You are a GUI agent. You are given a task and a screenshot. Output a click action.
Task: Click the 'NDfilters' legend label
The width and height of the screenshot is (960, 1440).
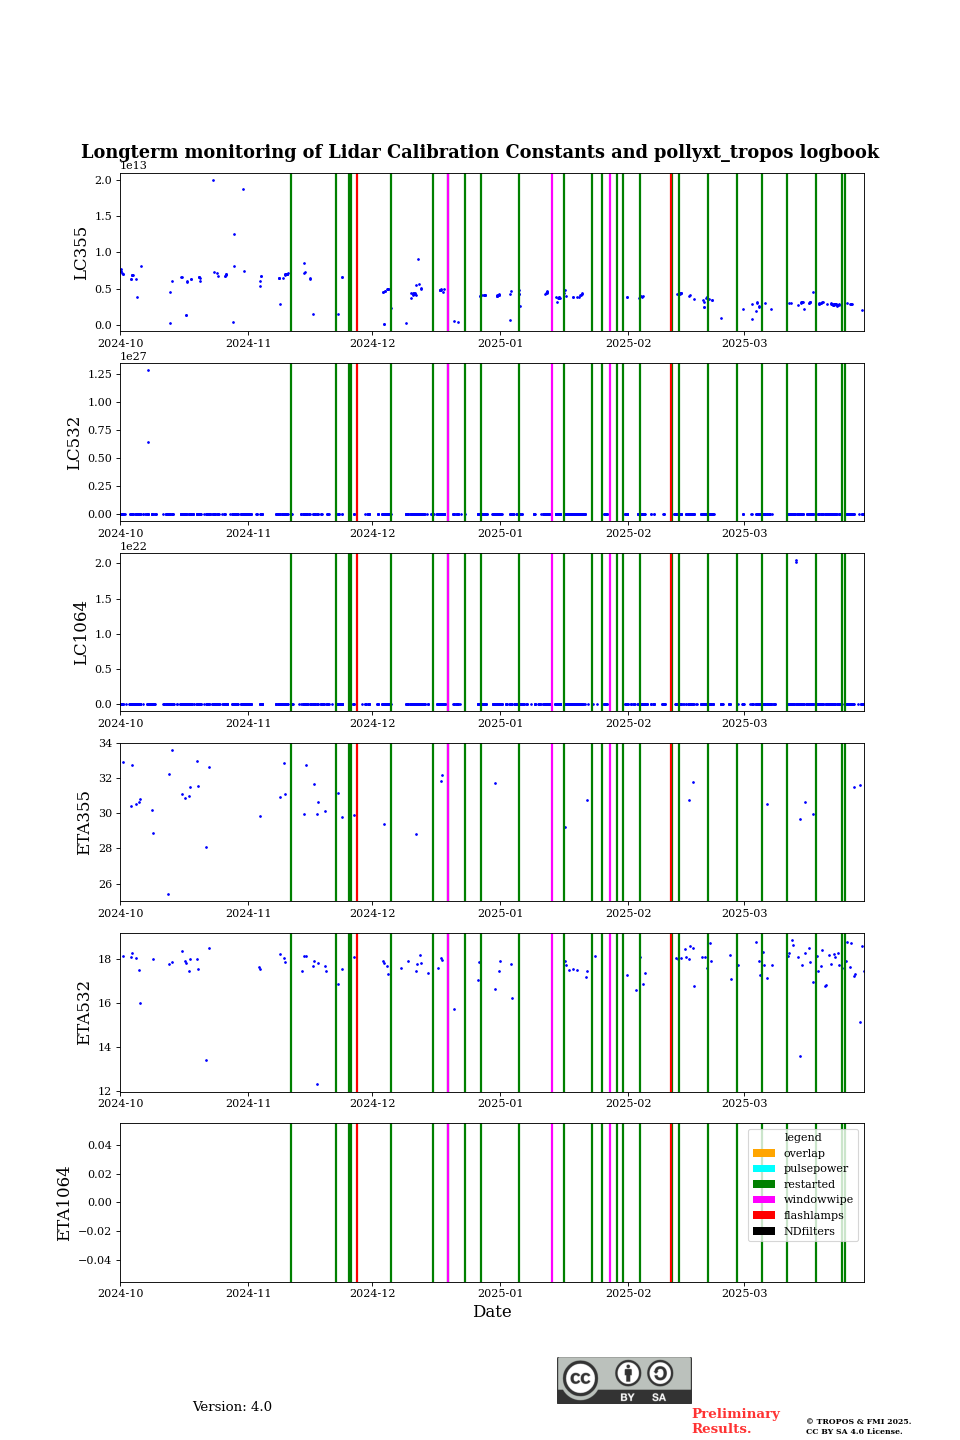click(809, 1231)
